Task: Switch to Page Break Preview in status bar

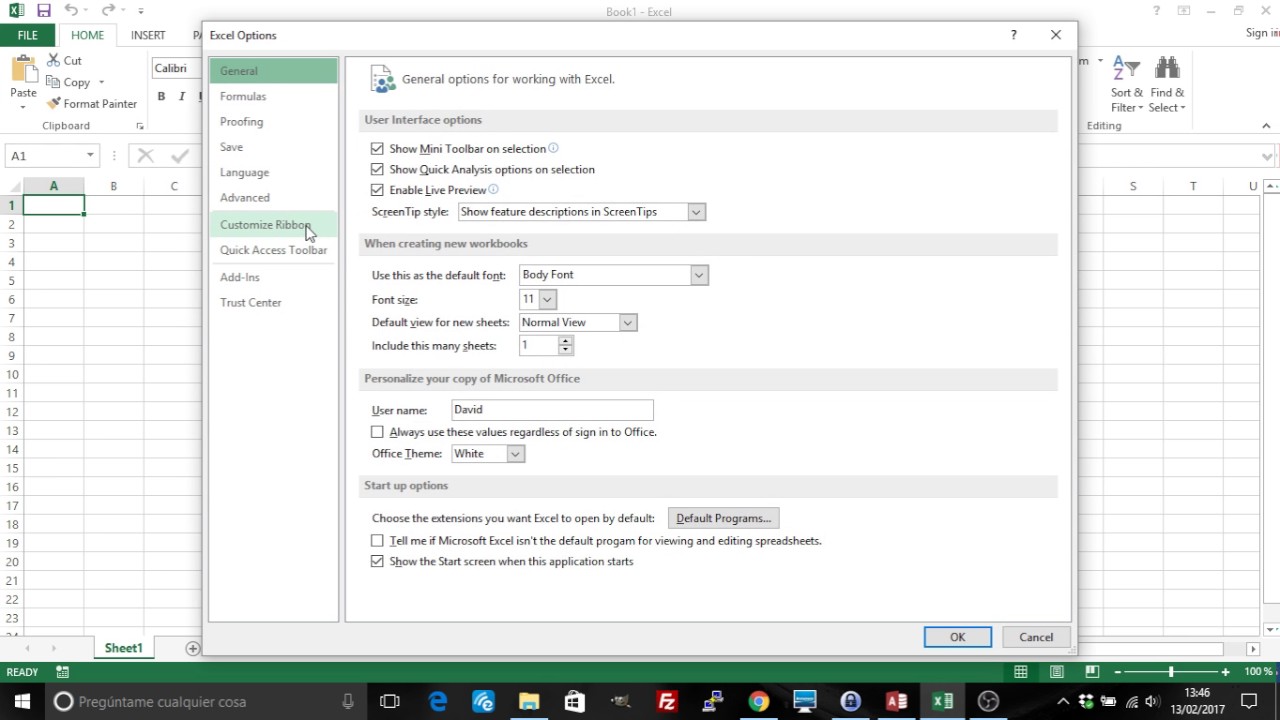Action: (x=1093, y=672)
